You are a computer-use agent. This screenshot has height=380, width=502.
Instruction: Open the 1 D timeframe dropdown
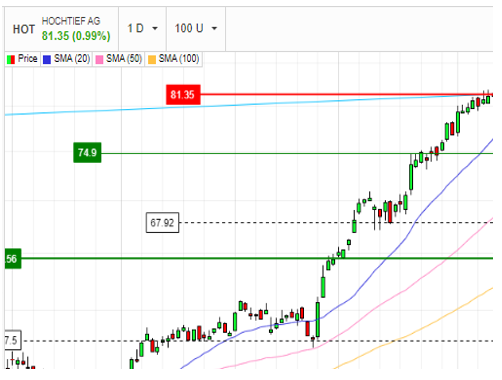click(142, 29)
